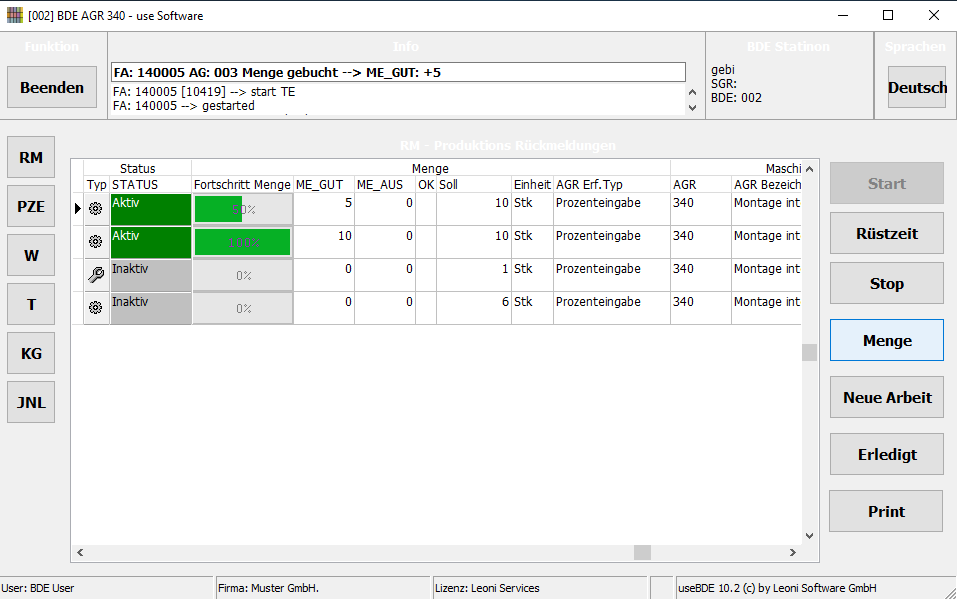
Task: Click the Inaktiv status cell in the wrench row
Action: pos(151,275)
